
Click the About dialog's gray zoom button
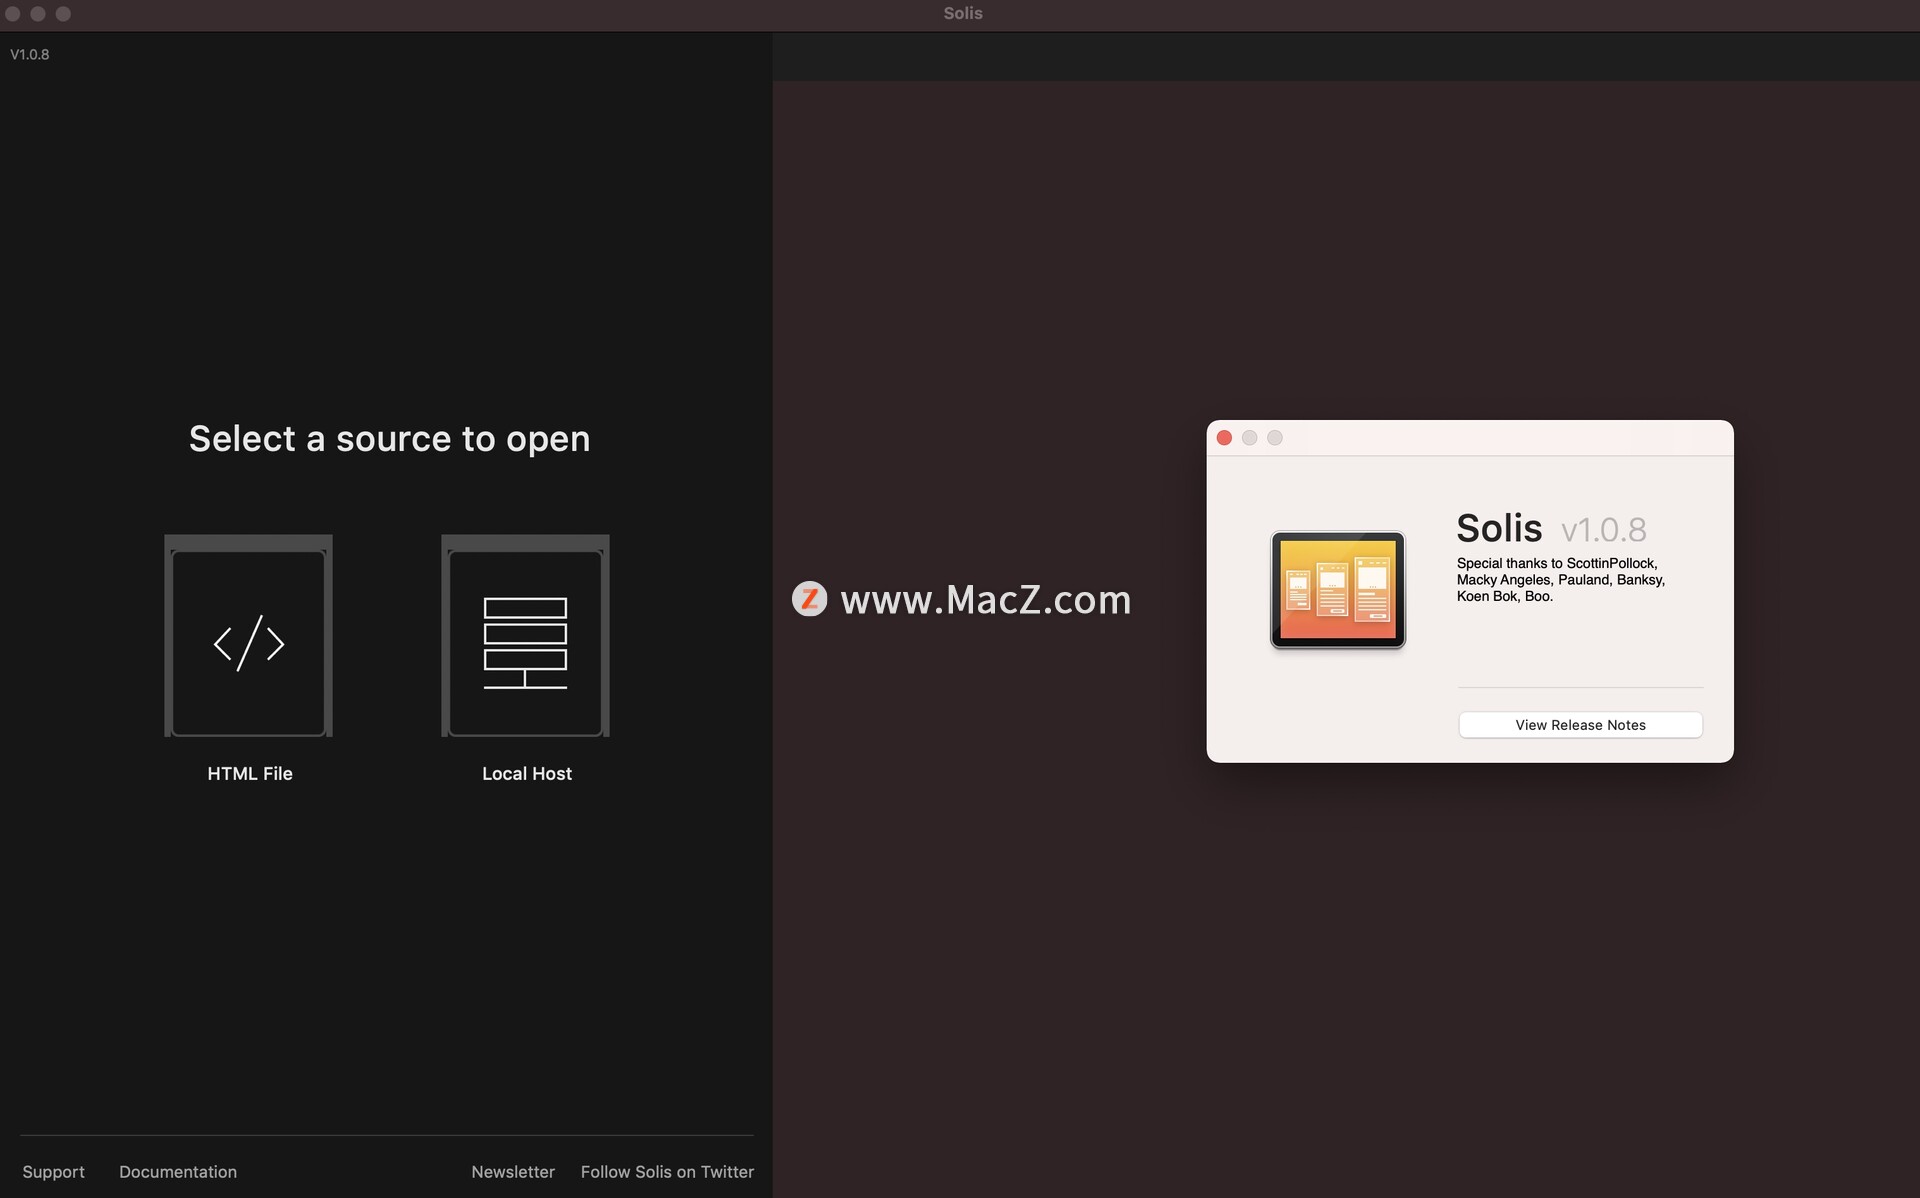[x=1275, y=438]
